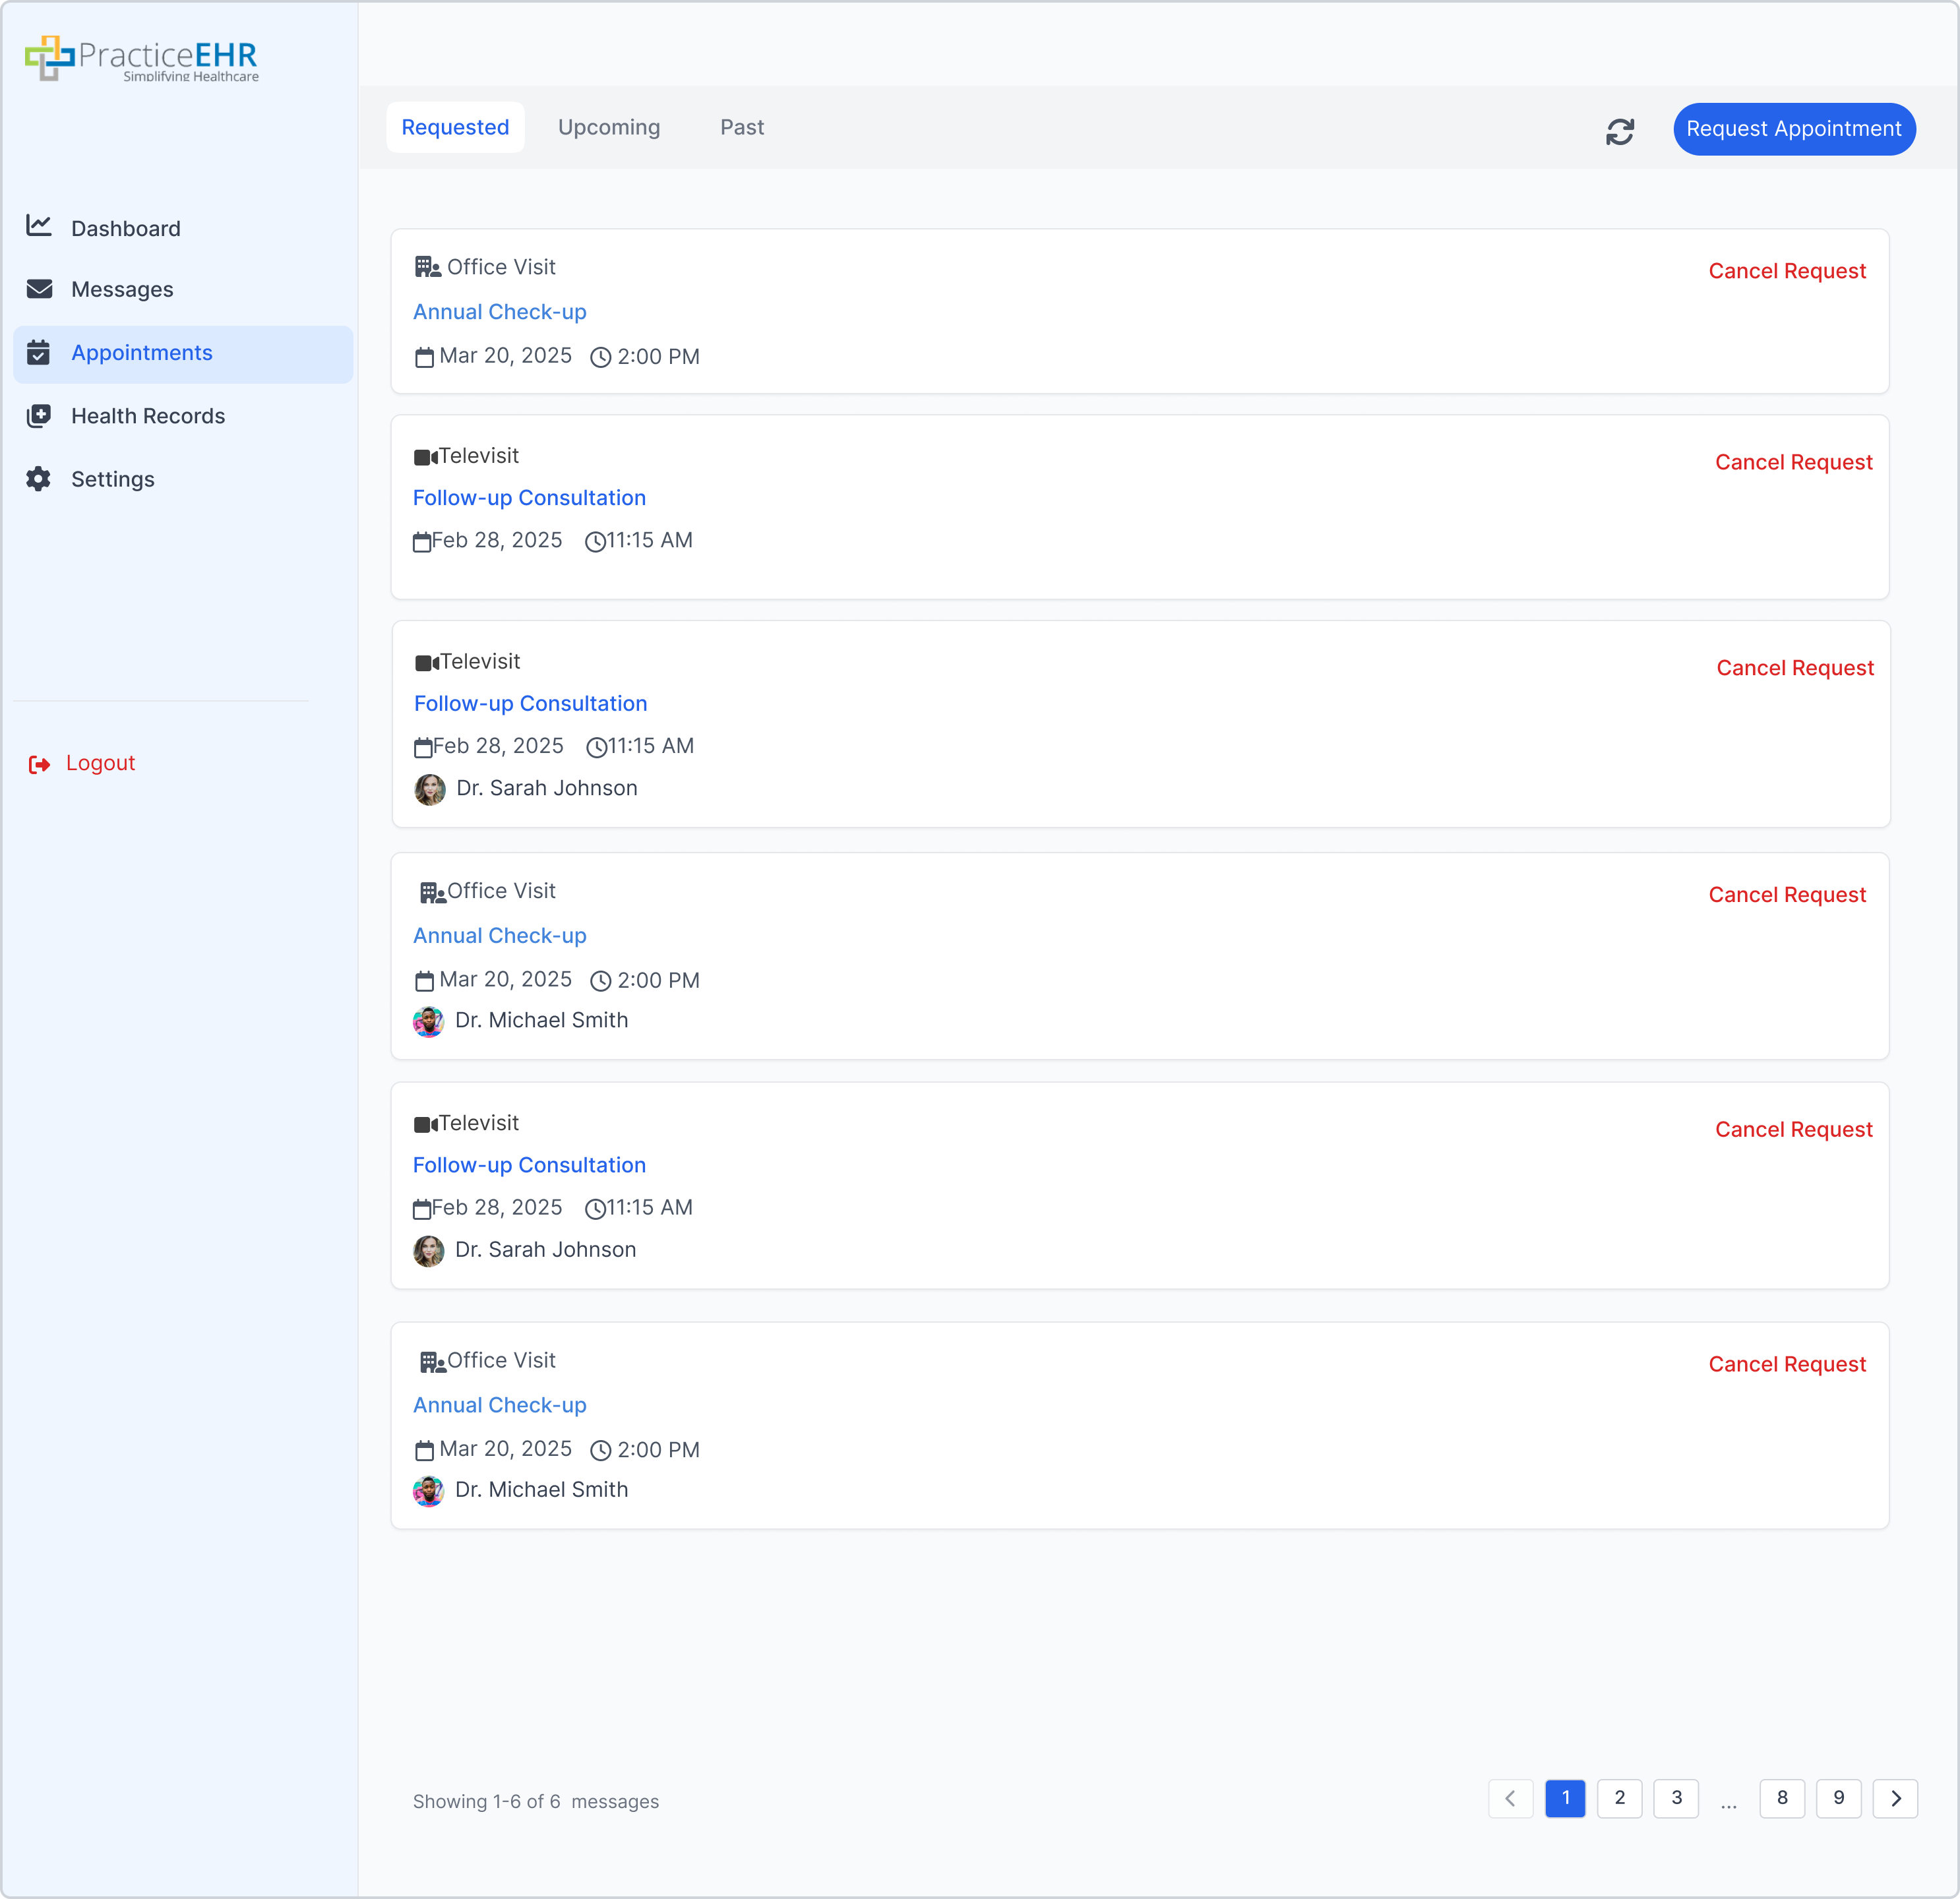1960x1899 pixels.
Task: Click the refresh appointments icon
Action: (1619, 131)
